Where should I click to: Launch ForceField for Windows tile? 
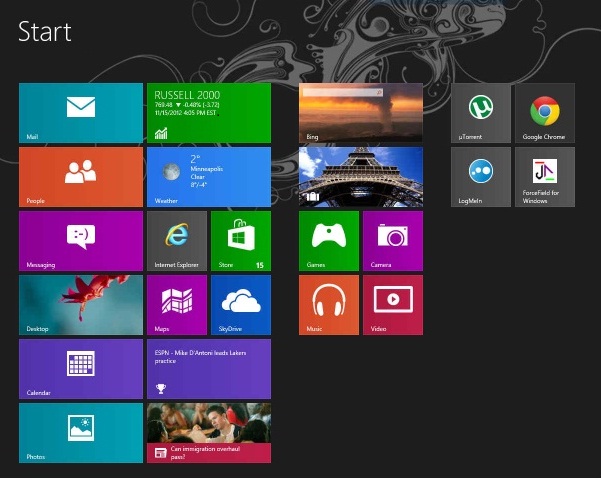pyautogui.click(x=545, y=177)
